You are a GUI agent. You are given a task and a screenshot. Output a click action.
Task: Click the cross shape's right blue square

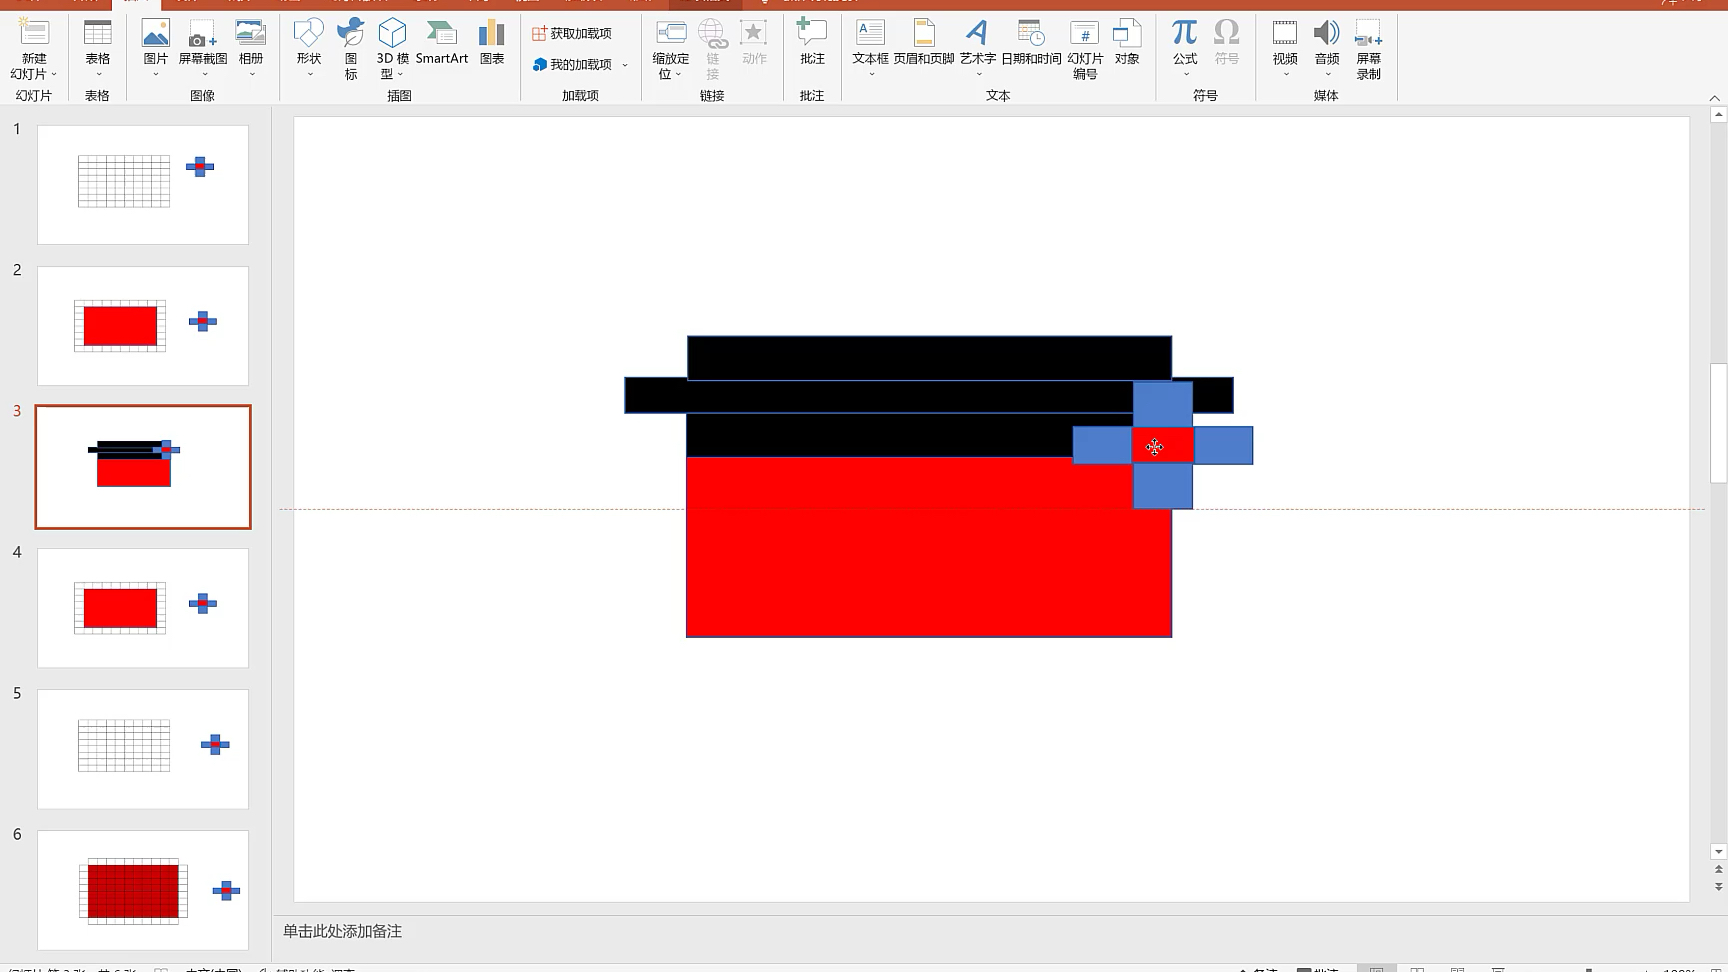pyautogui.click(x=1223, y=445)
